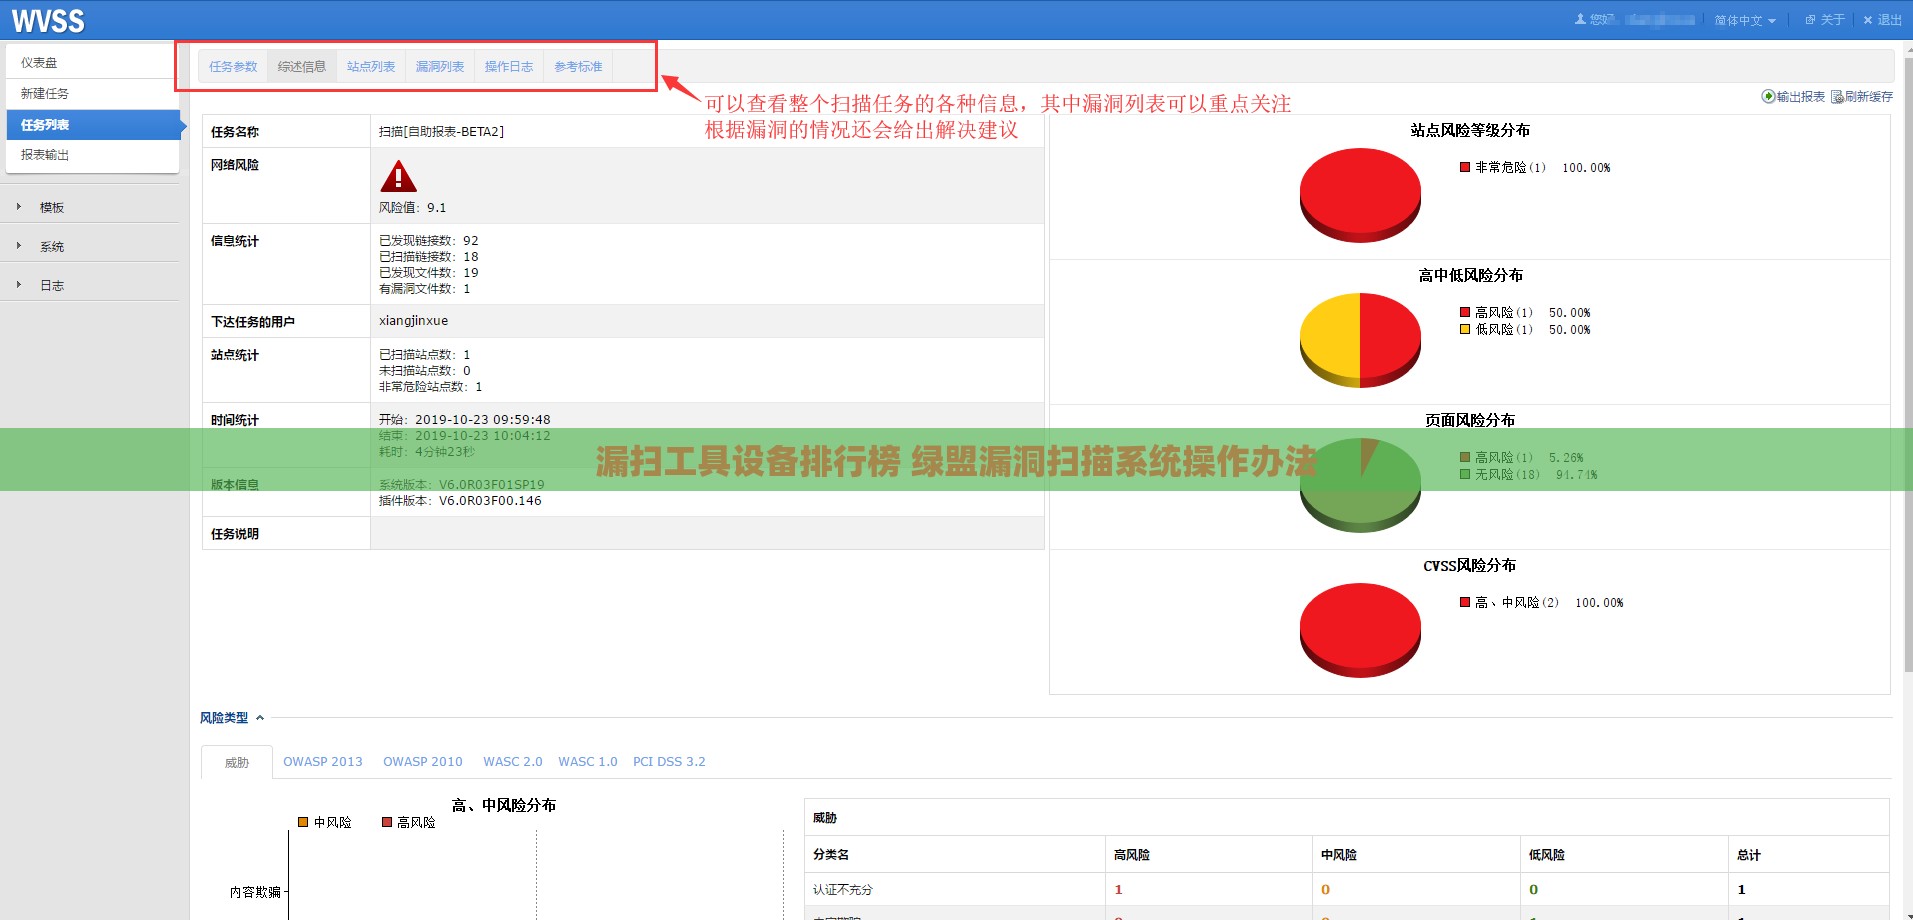Click the 总计 column header
The width and height of the screenshot is (1913, 920).
pyautogui.click(x=1809, y=855)
